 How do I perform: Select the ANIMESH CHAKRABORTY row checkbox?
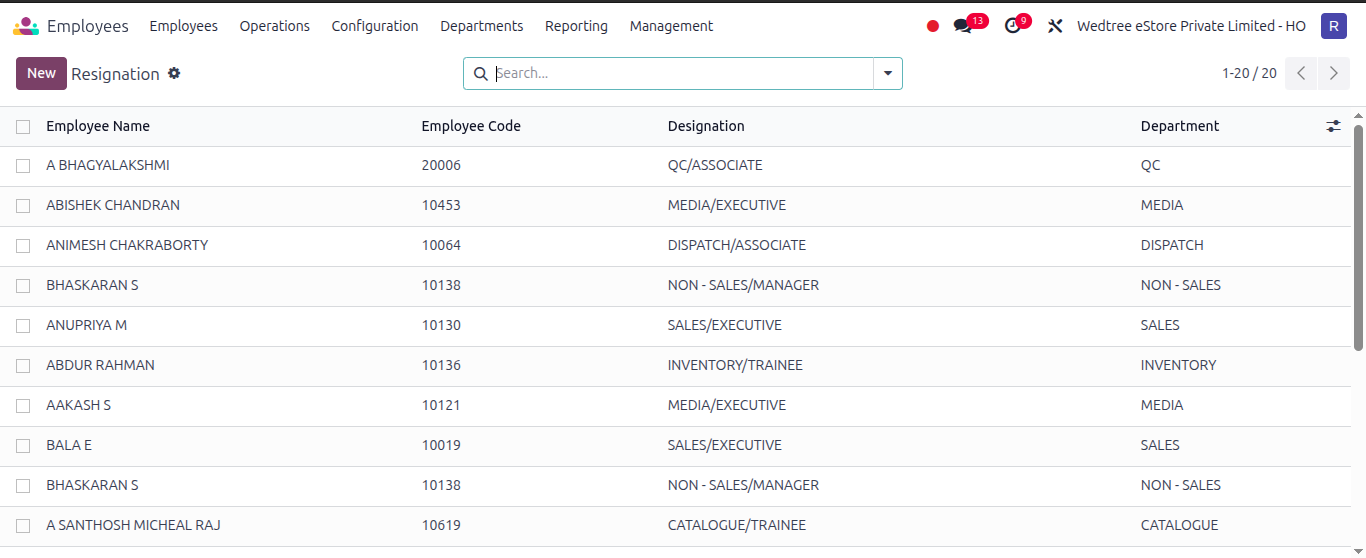23,246
